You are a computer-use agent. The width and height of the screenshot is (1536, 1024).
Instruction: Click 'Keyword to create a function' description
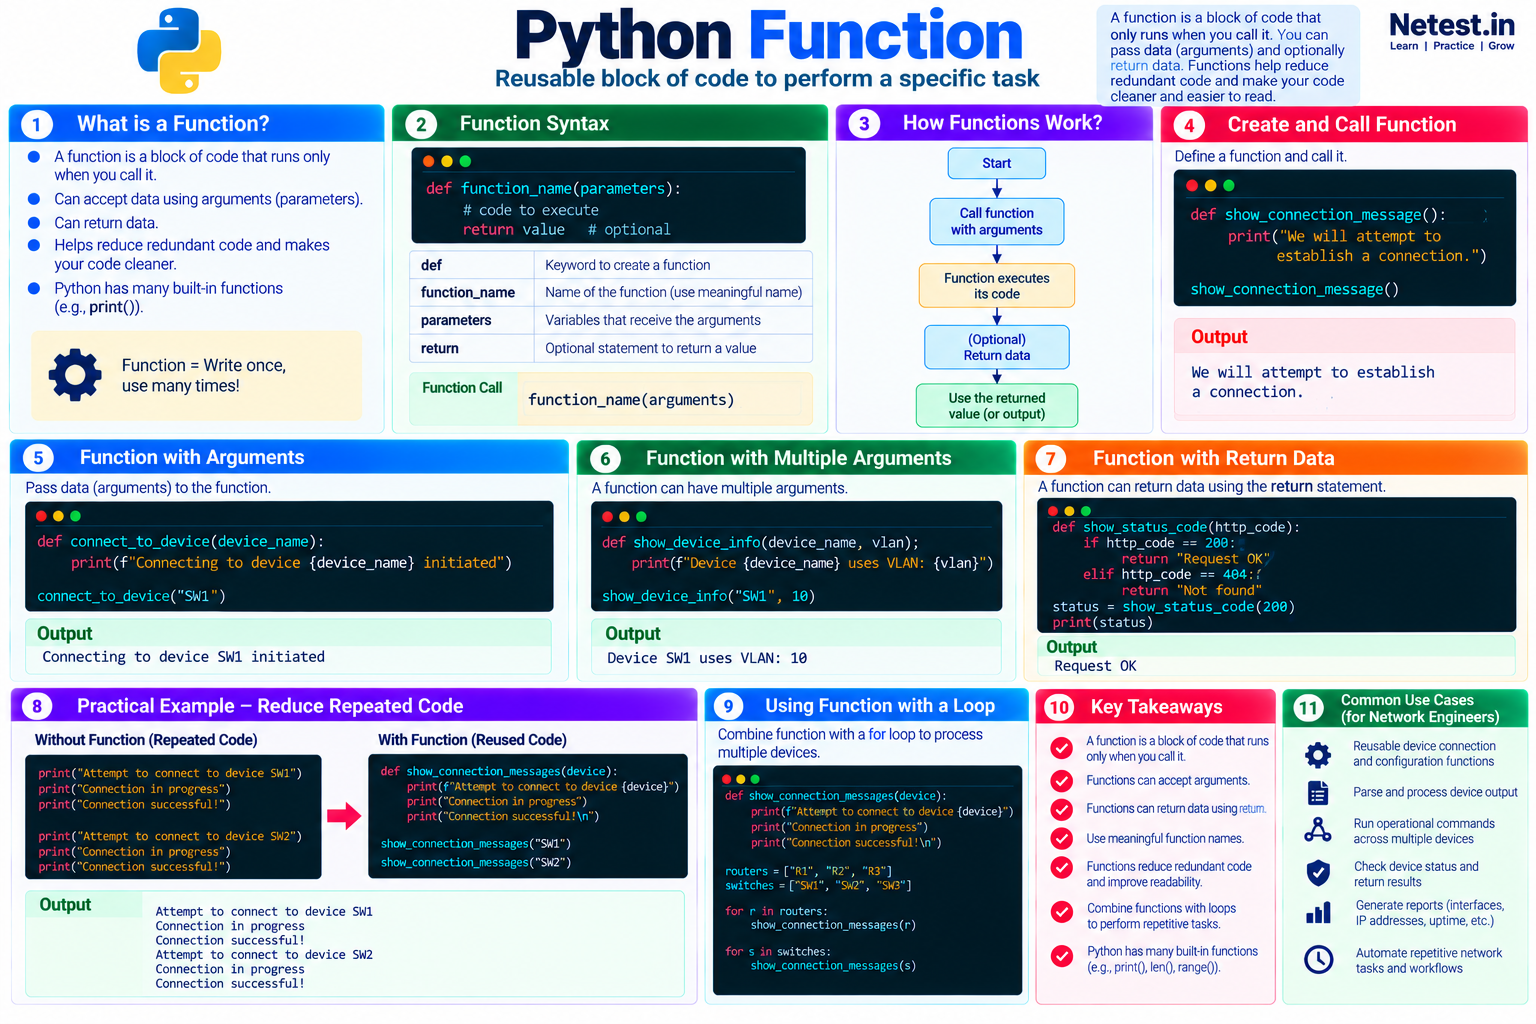628,265
